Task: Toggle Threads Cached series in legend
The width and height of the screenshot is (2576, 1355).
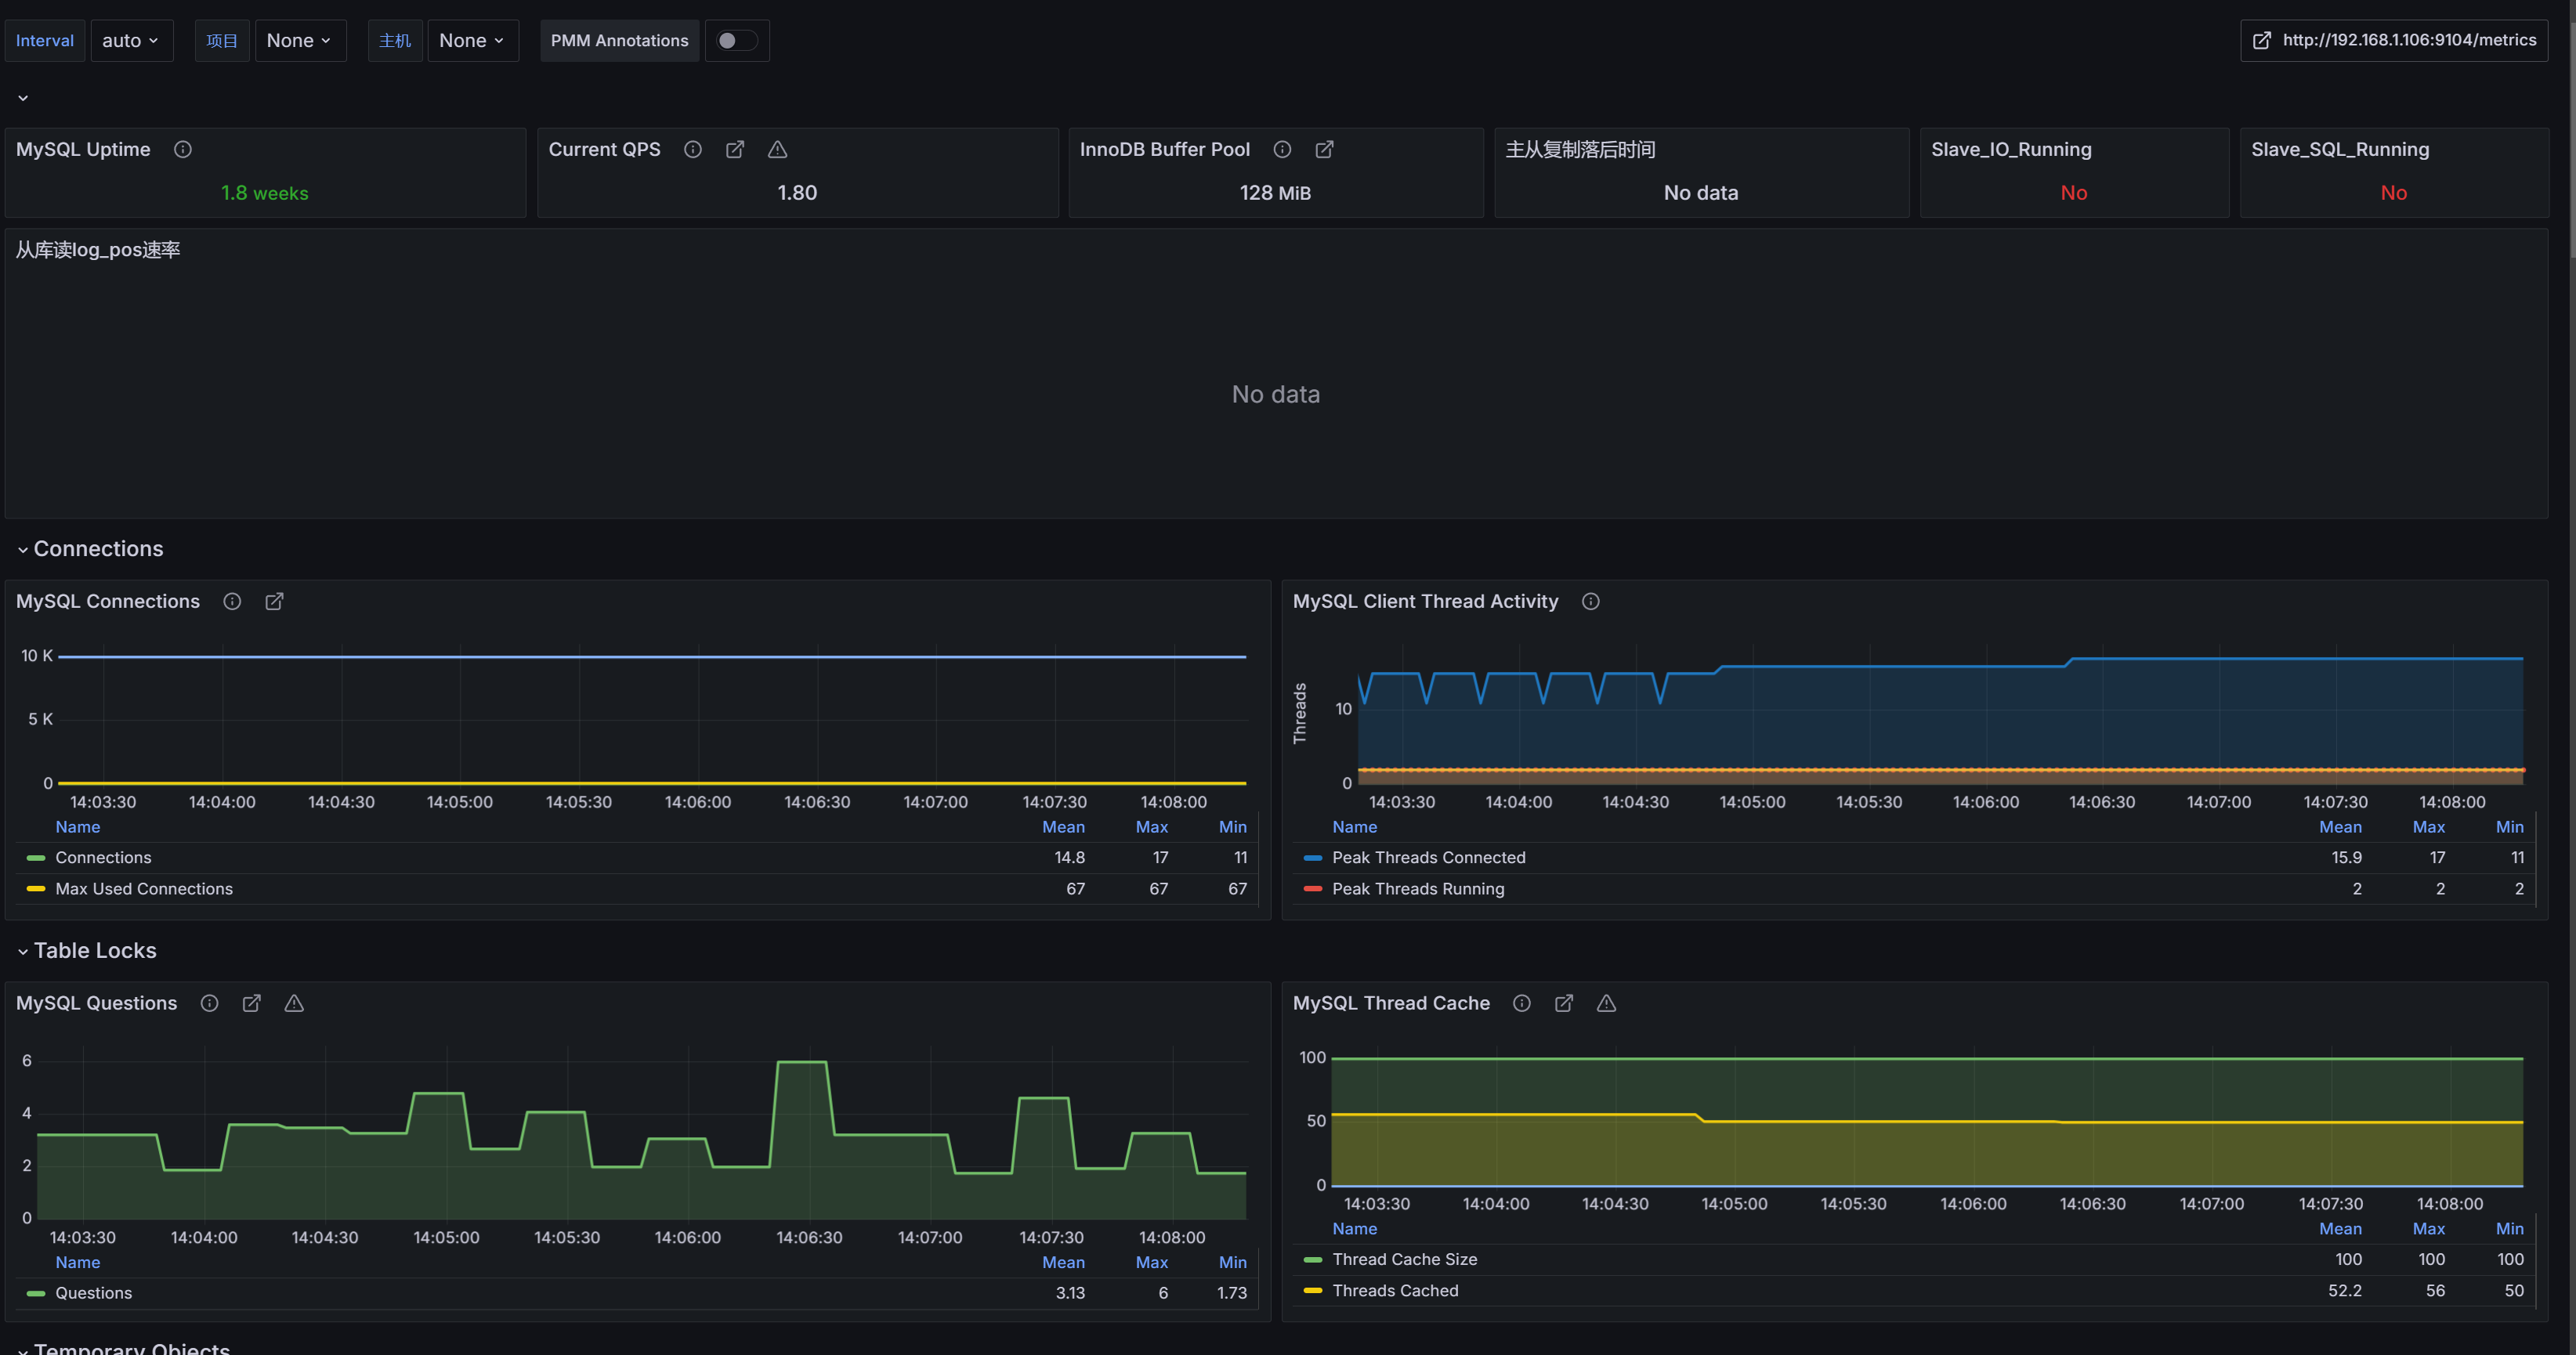Action: pos(1395,1291)
